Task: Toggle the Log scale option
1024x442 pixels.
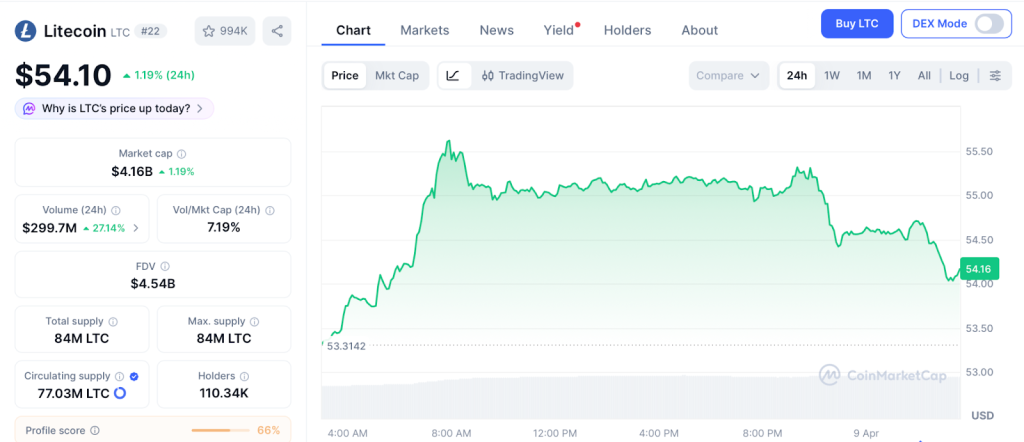Action: [958, 76]
